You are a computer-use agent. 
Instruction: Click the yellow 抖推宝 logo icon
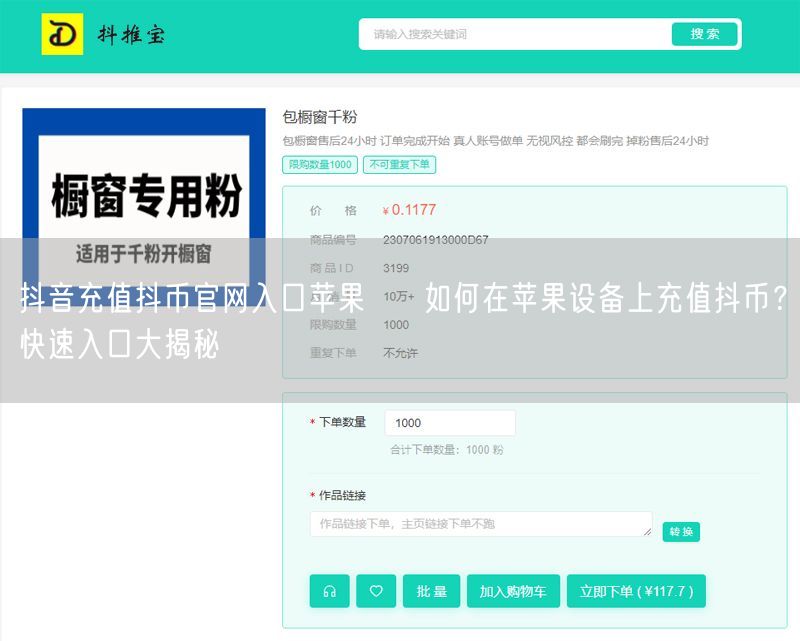tap(62, 34)
